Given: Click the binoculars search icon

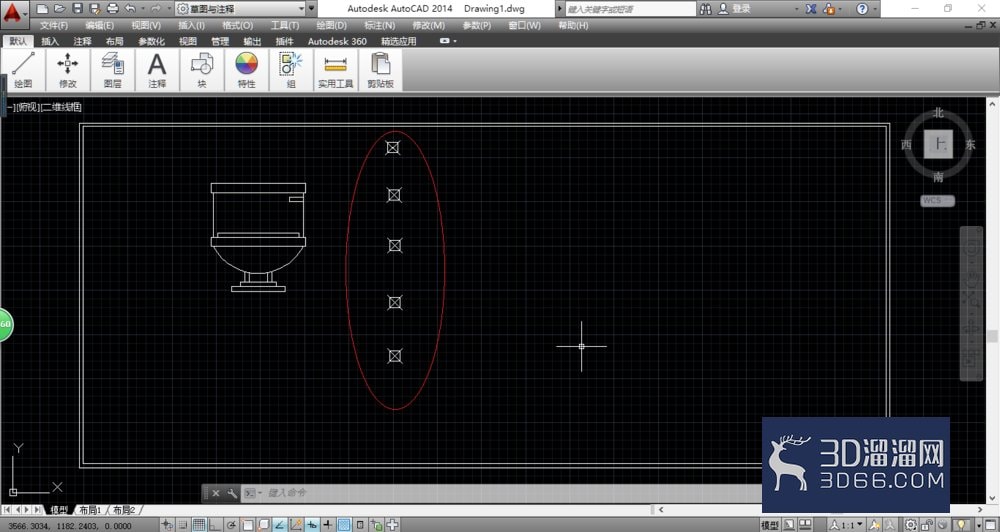Looking at the screenshot, I should (x=705, y=9).
